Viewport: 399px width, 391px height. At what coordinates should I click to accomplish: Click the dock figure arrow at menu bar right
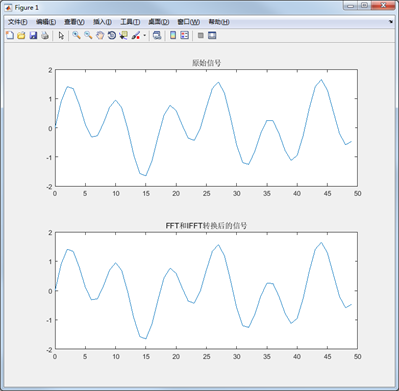click(391, 22)
